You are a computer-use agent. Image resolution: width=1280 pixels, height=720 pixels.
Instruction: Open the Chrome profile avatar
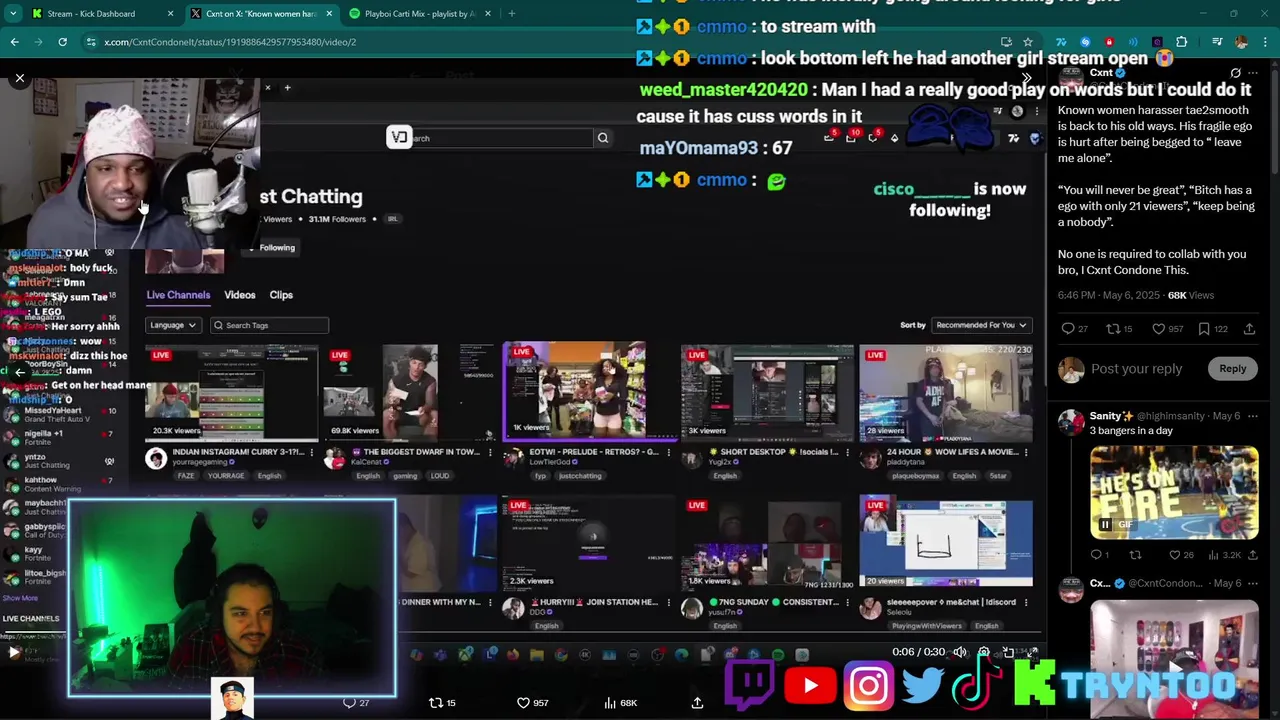coord(1241,42)
